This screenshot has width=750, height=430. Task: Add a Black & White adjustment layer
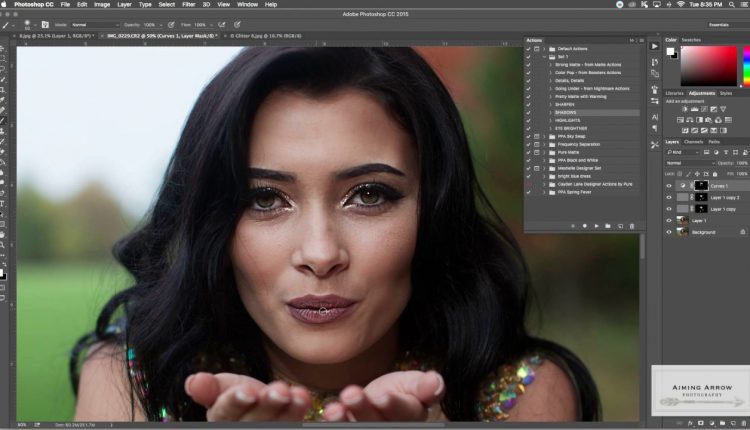pos(699,120)
